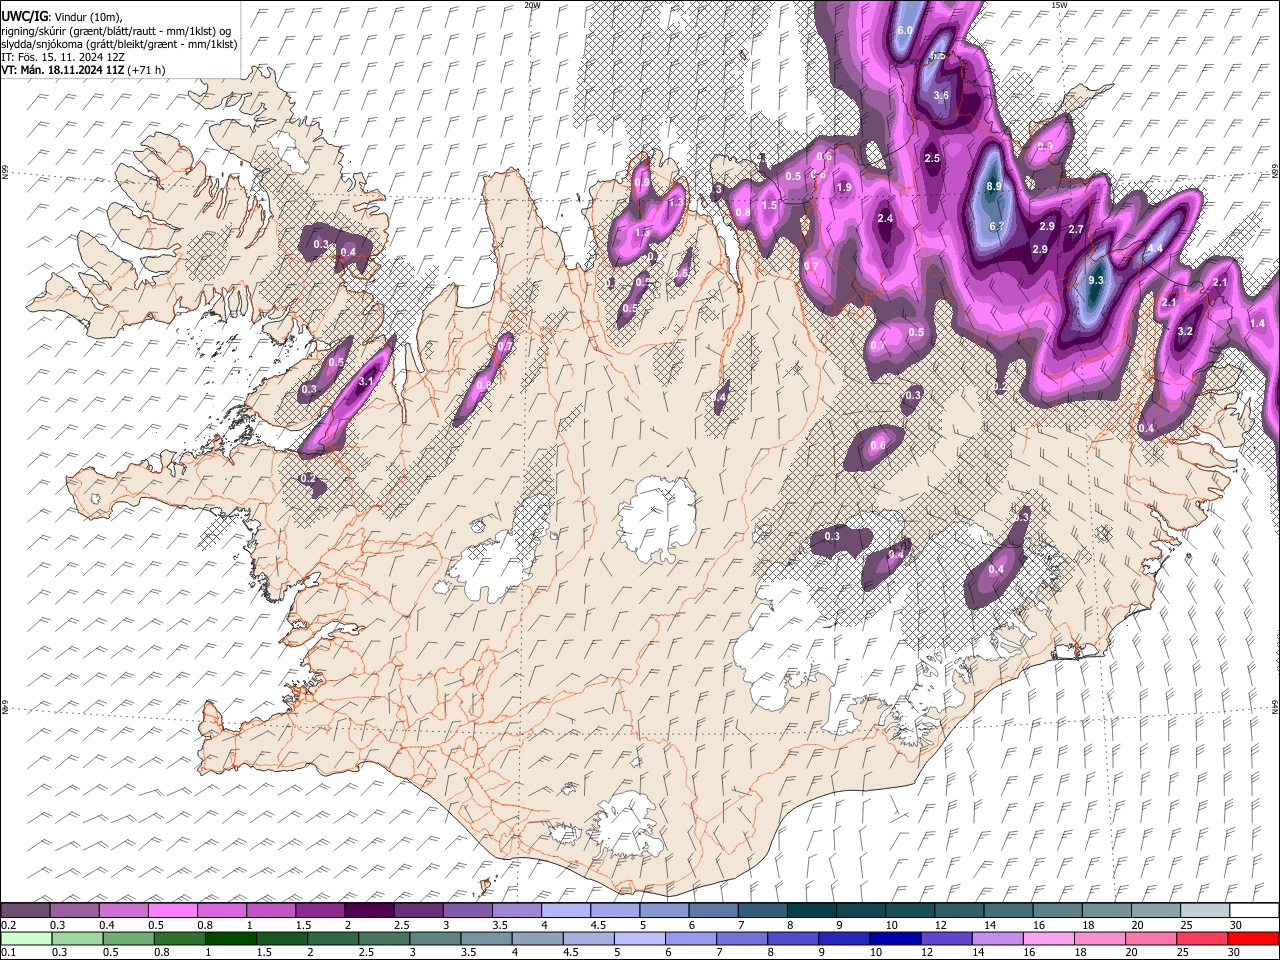Select the pale grey swatch between 25 and 30
Image resolution: width=1280 pixels, height=960 pixels.
pos(1205,910)
